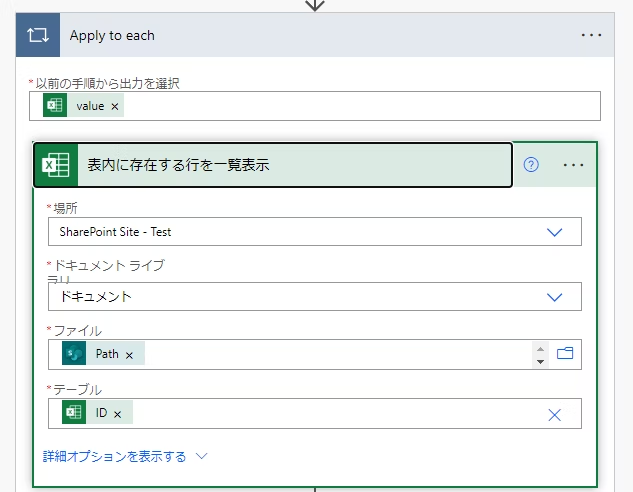The image size is (633, 492).
Task: Click into the output selection field
Action: (315, 106)
